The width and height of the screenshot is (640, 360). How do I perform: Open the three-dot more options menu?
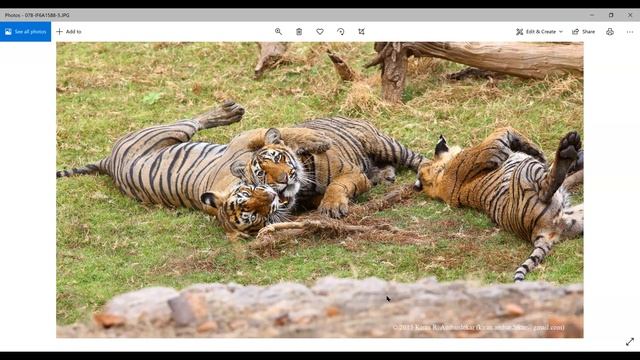coord(630,31)
